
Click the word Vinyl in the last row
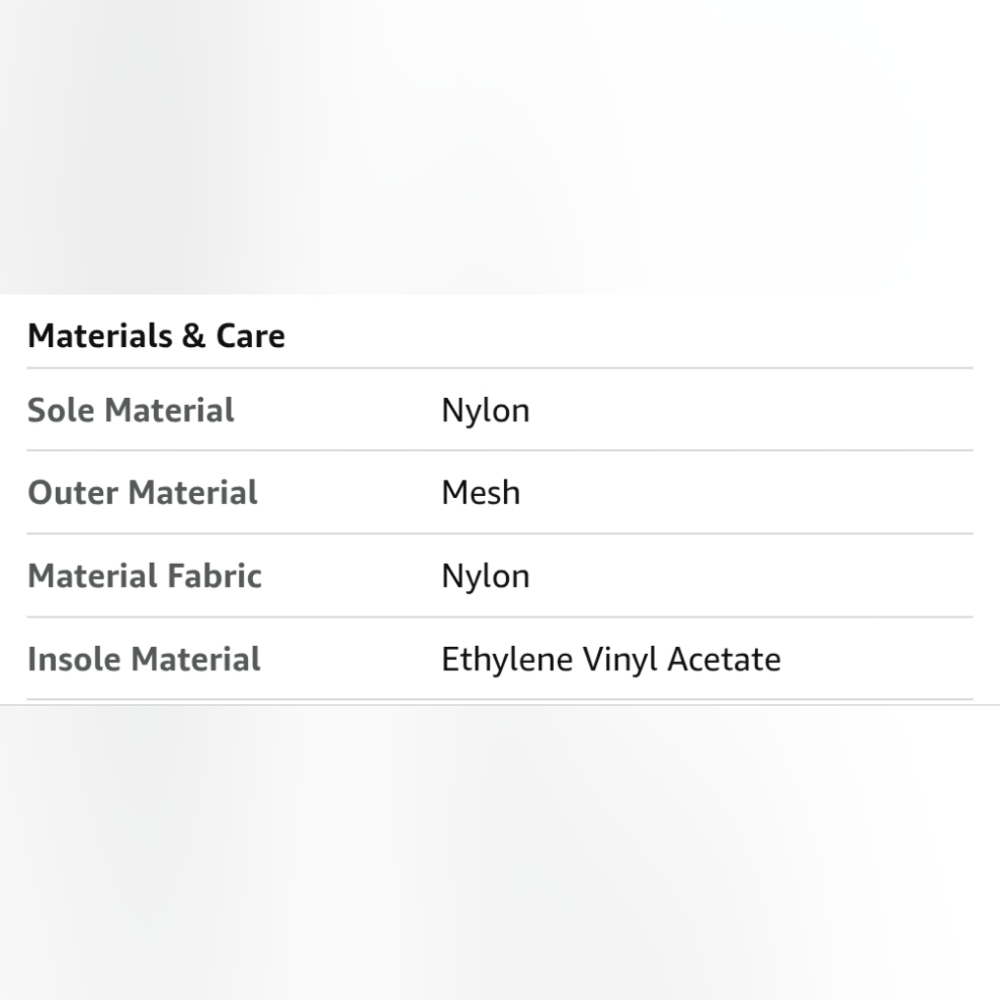[x=620, y=661]
